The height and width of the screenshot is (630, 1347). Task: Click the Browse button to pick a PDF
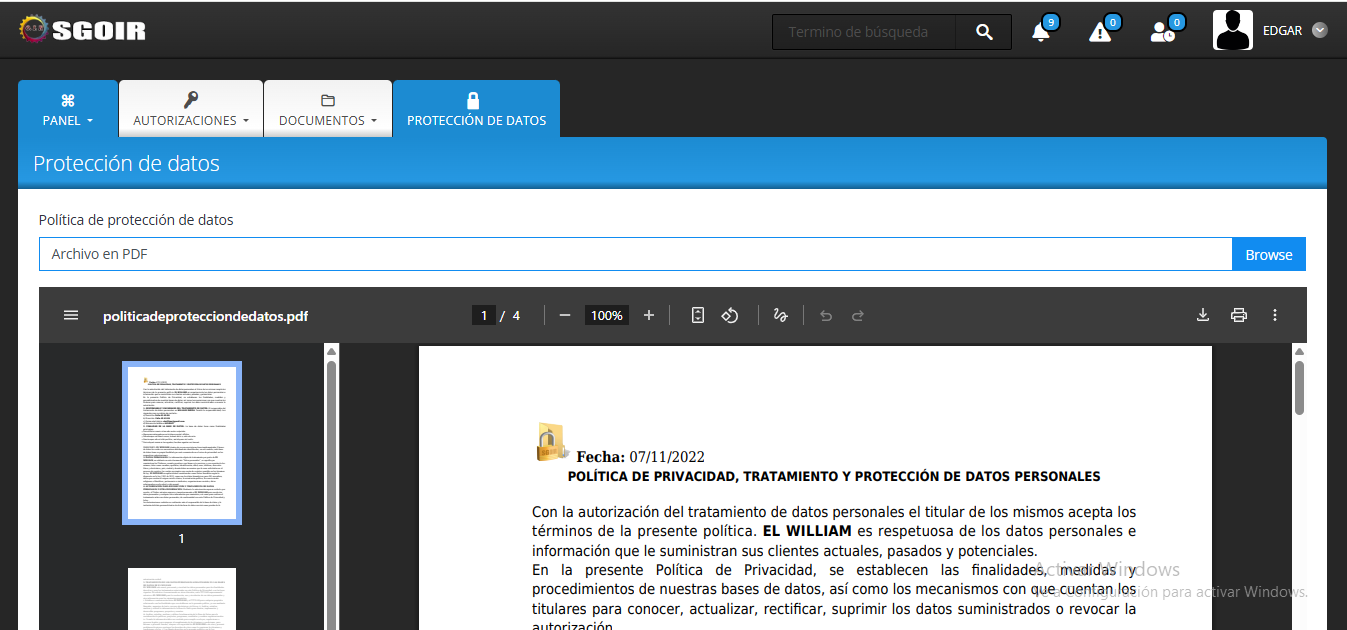(x=1268, y=254)
